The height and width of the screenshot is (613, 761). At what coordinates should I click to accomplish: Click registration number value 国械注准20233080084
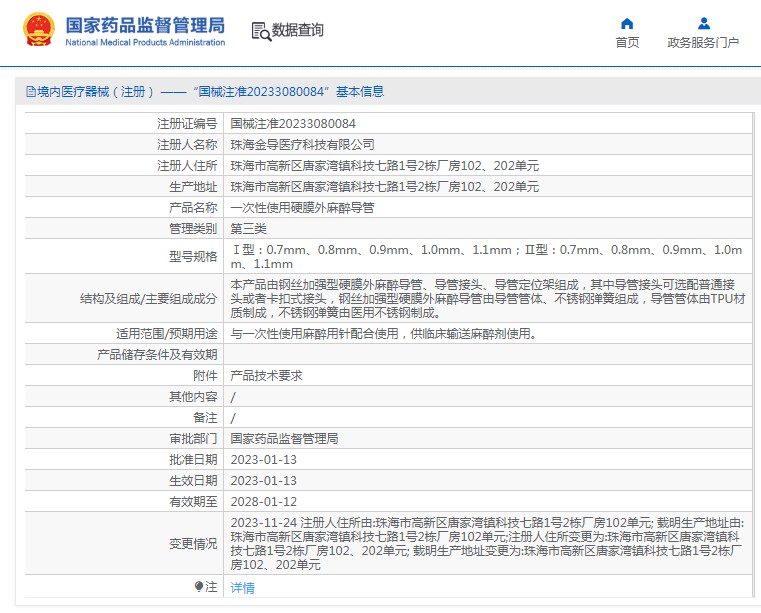(292, 124)
